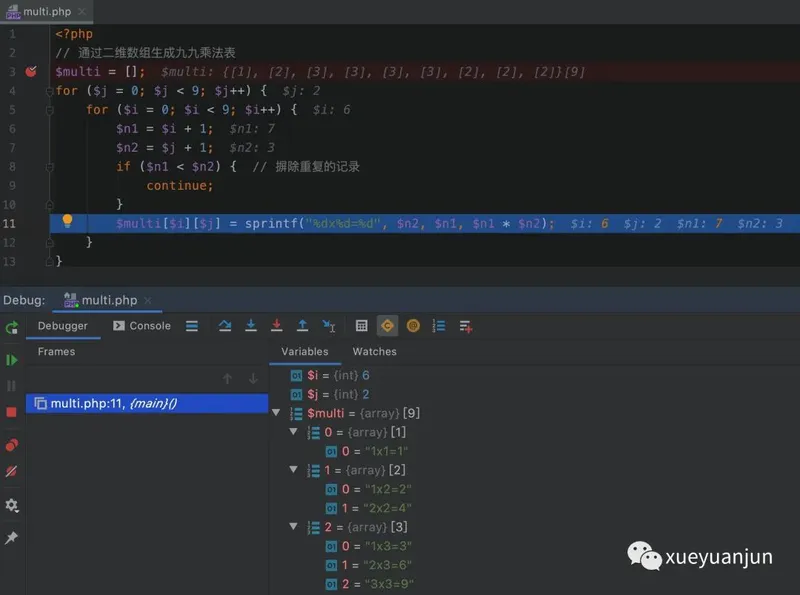Viewport: 800px width, 595px height.
Task: Collapse the 0 = {array} [1] node
Action: click(293, 432)
